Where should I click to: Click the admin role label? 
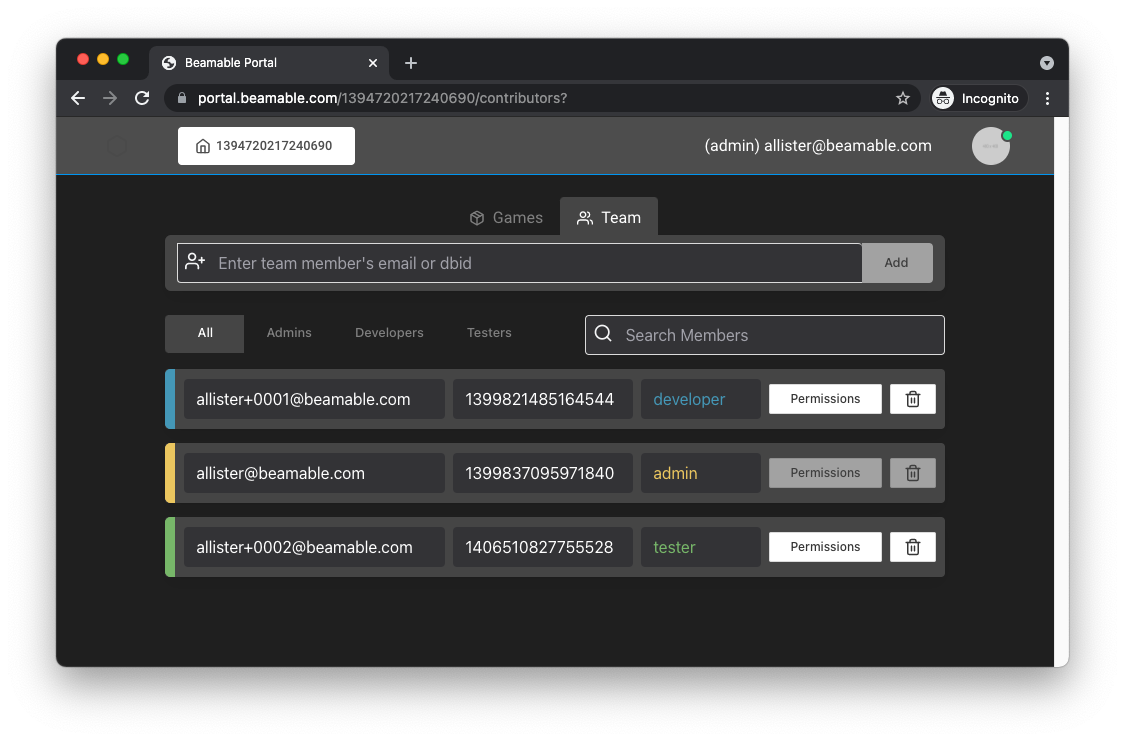[675, 473]
